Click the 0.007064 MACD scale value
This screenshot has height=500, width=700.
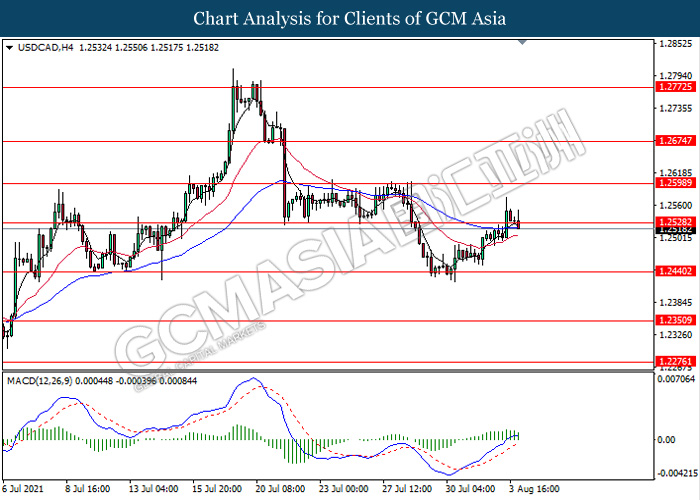pyautogui.click(x=676, y=379)
